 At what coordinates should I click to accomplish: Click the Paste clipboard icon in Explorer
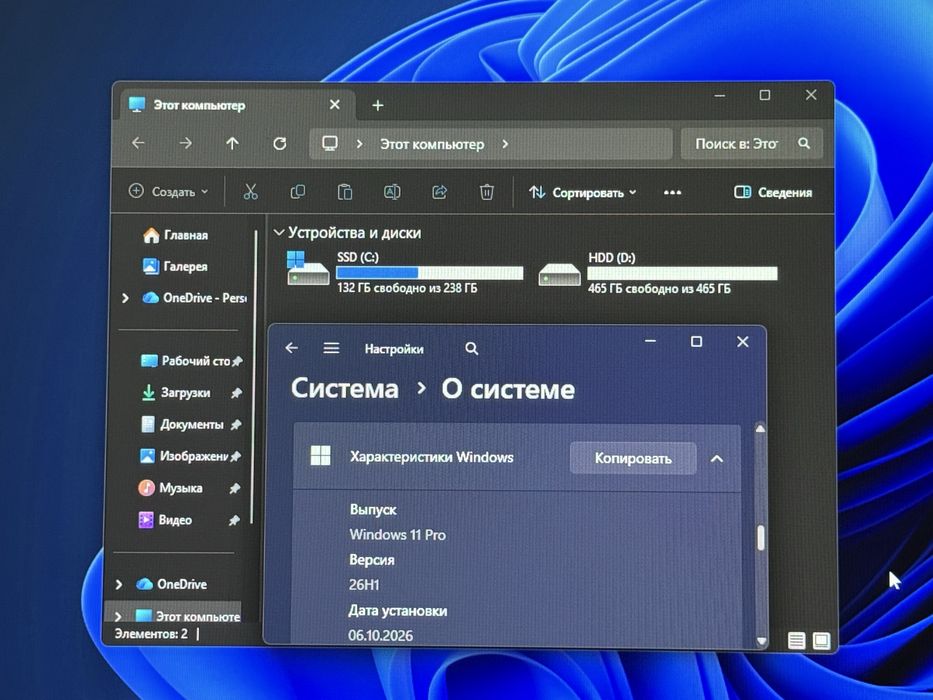tap(345, 192)
